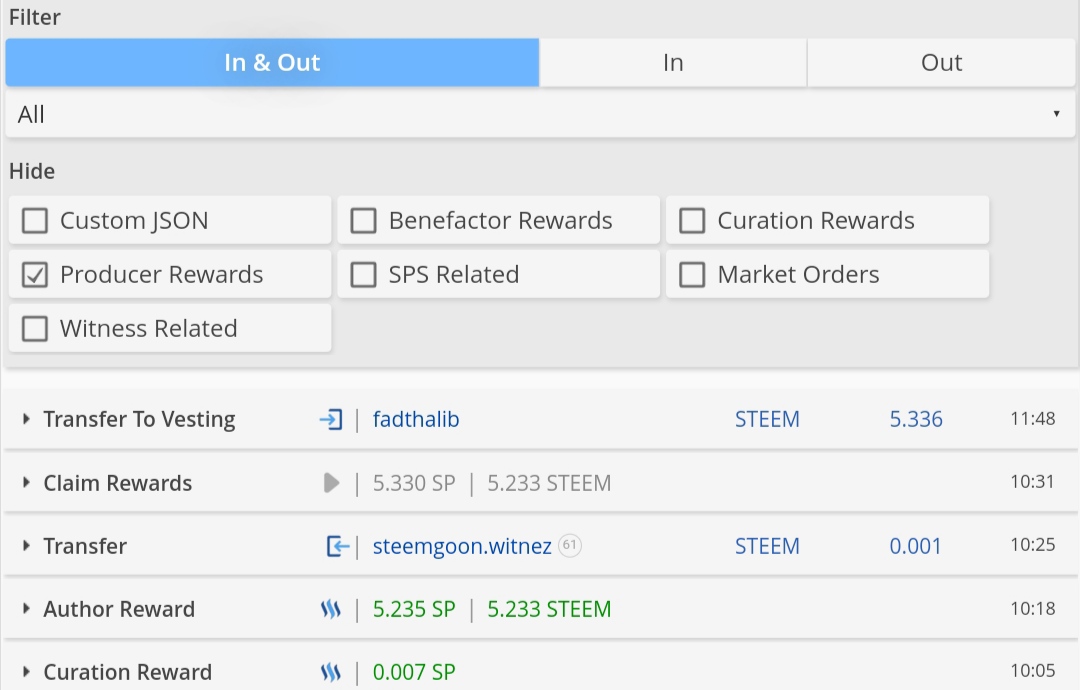This screenshot has width=1080, height=690.
Task: Select the In & Out filter tab
Action: (x=272, y=63)
